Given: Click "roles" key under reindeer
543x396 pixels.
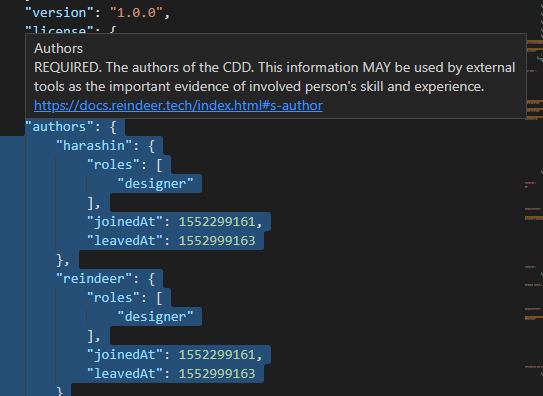Looking at the screenshot, I should click(114, 298).
